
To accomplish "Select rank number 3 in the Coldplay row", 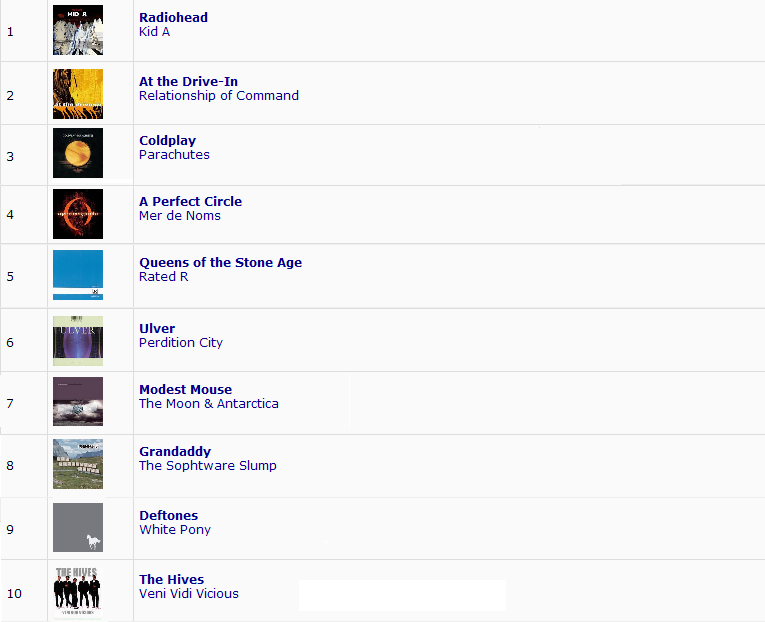I will pyautogui.click(x=10, y=157).
